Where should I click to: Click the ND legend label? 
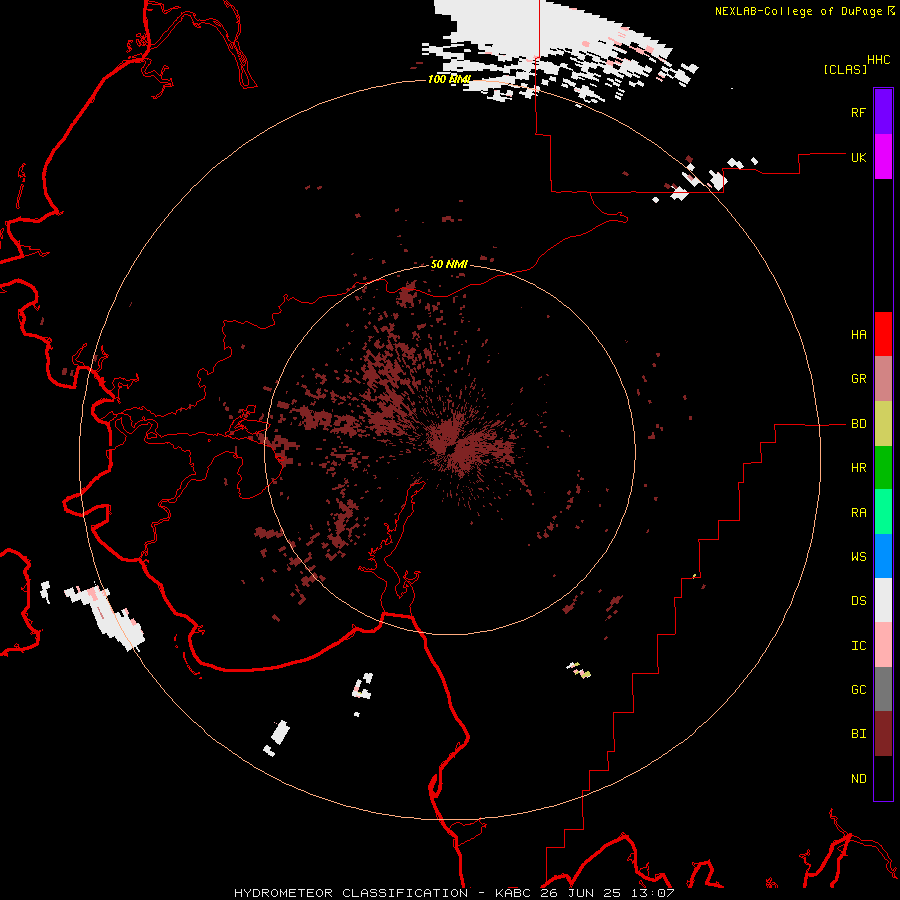[858, 779]
